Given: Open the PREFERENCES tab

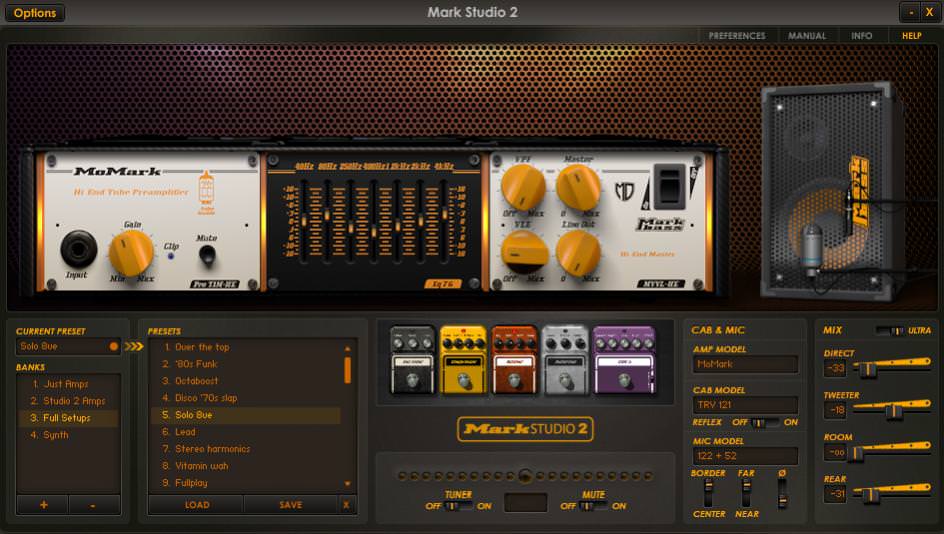Looking at the screenshot, I should coord(737,36).
